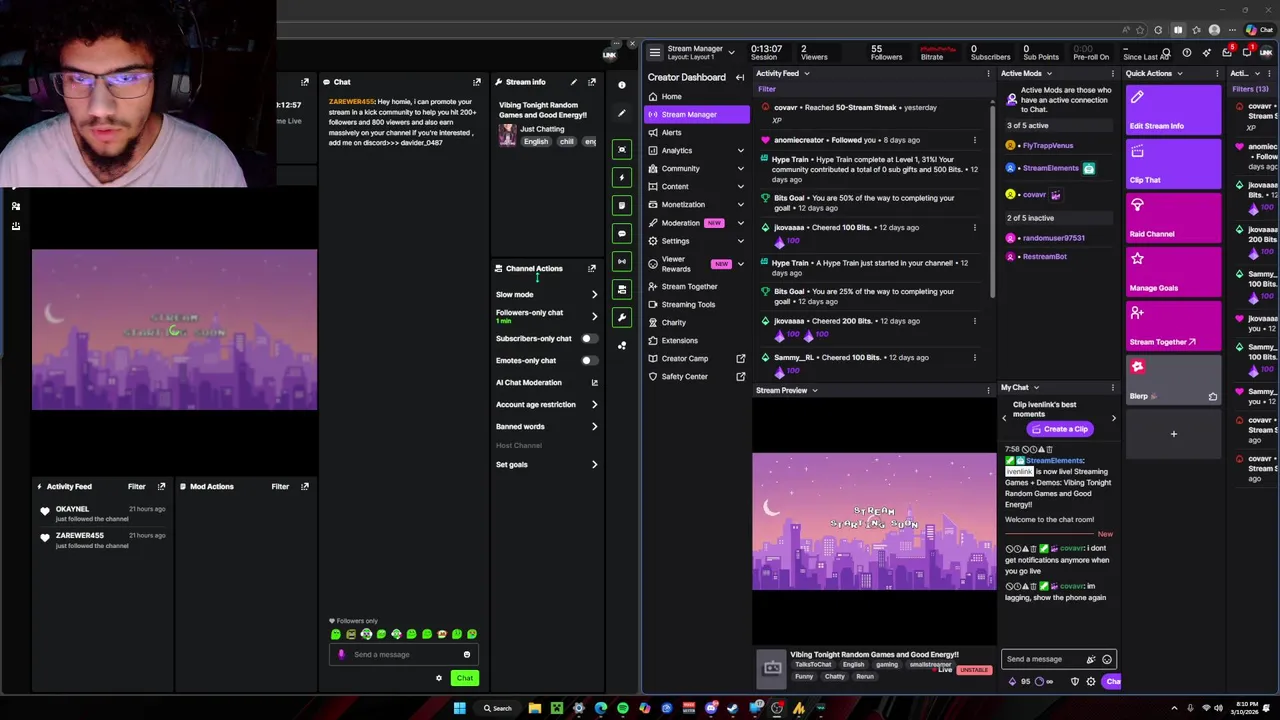Open the Active Mods panel dropdown
The image size is (1280, 720).
tap(1049, 74)
